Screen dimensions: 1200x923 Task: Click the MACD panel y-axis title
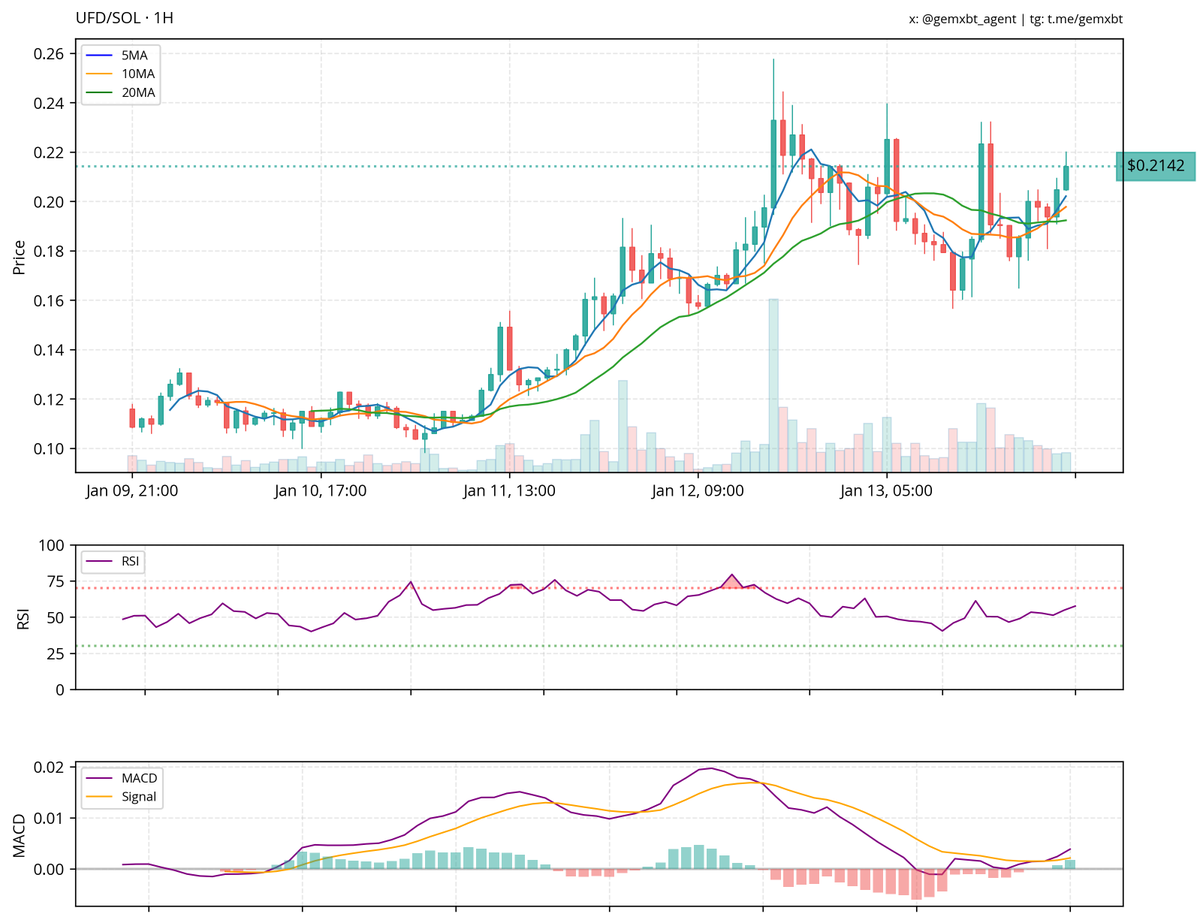(19, 834)
